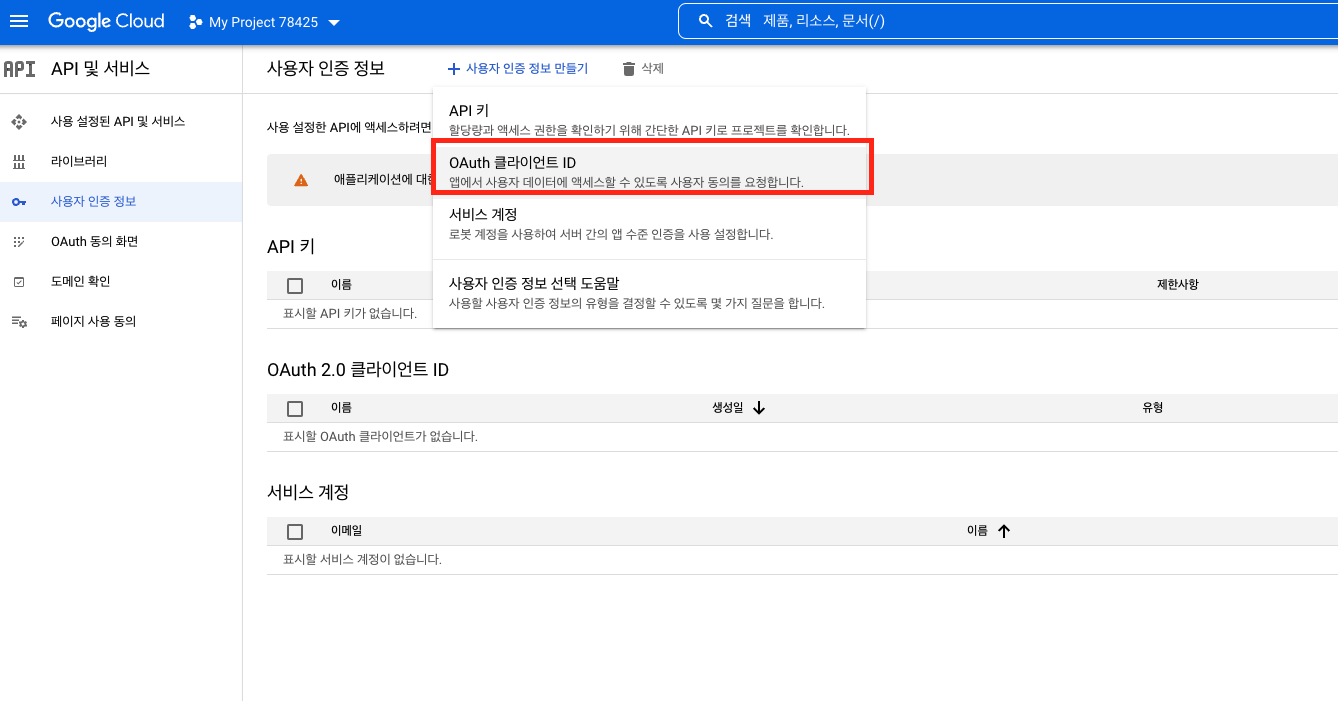Screen dimensions: 1338x701
Task: Click the search field in top bar
Action: pos(1000,21)
